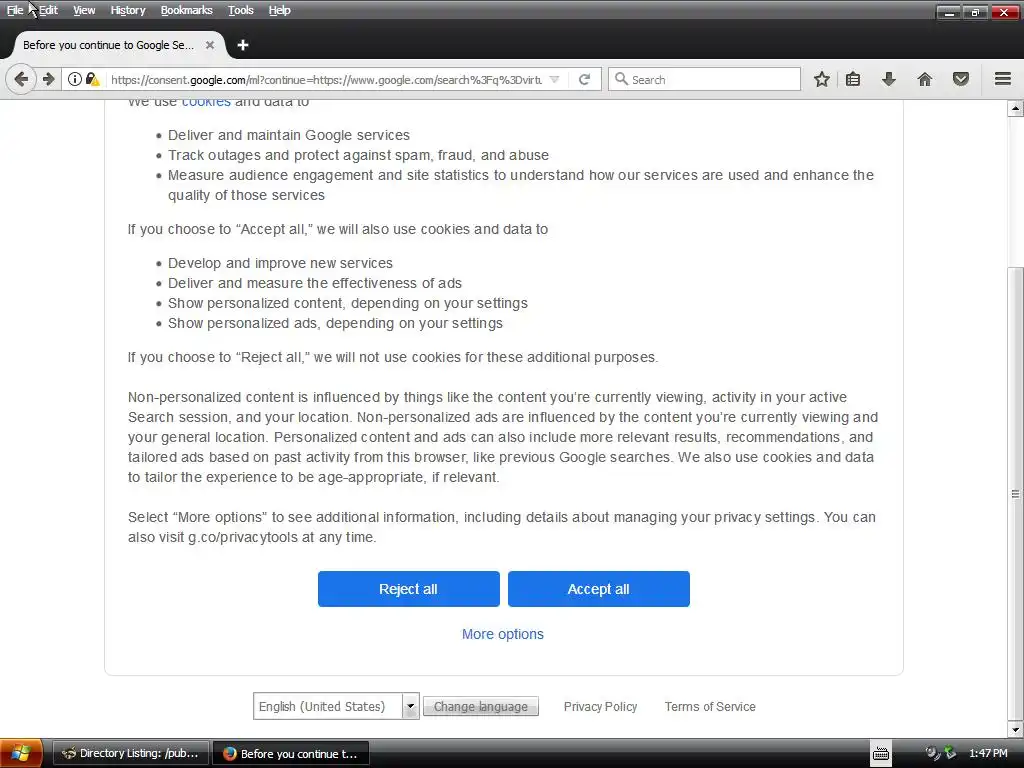
Task: Open a new tab with the plus icon
Action: [243, 45]
